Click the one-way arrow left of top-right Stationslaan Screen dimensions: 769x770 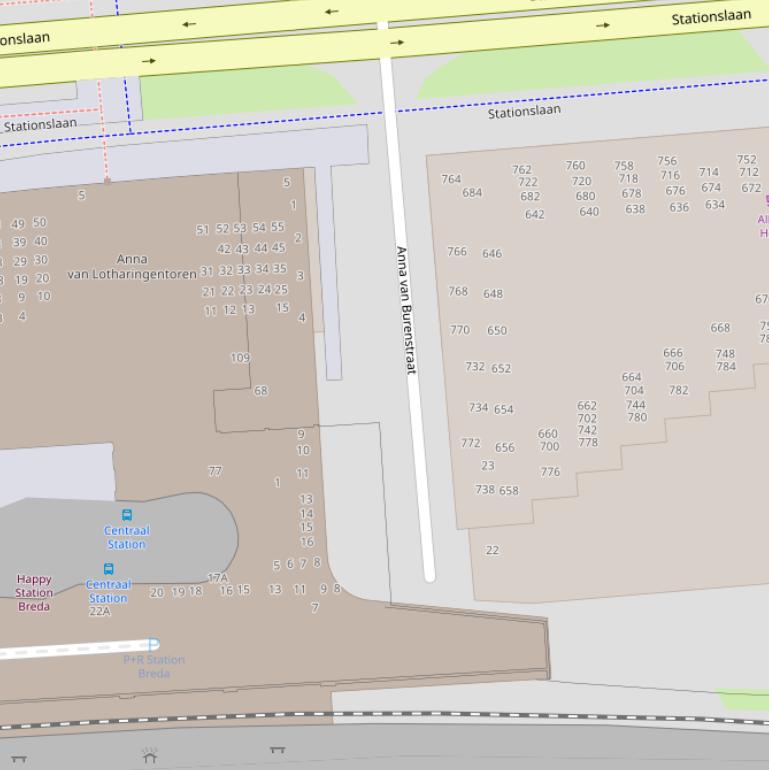click(x=602, y=25)
